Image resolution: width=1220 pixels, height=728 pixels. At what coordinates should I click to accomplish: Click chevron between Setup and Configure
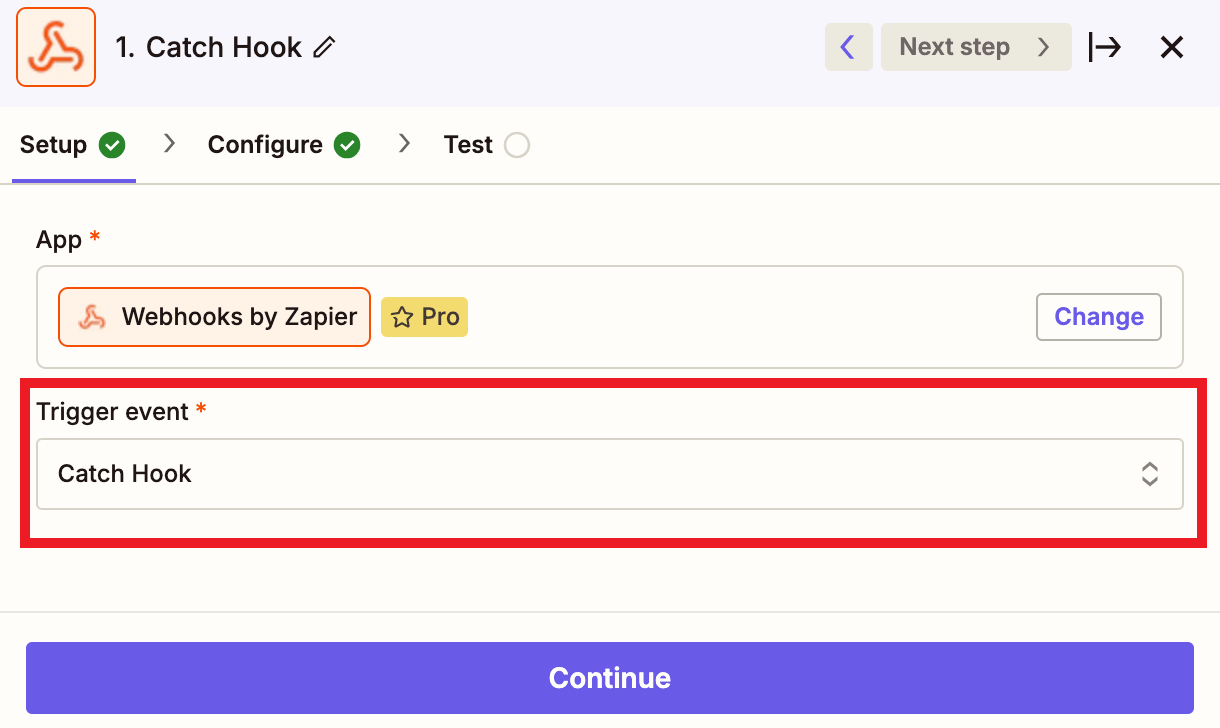click(x=170, y=144)
